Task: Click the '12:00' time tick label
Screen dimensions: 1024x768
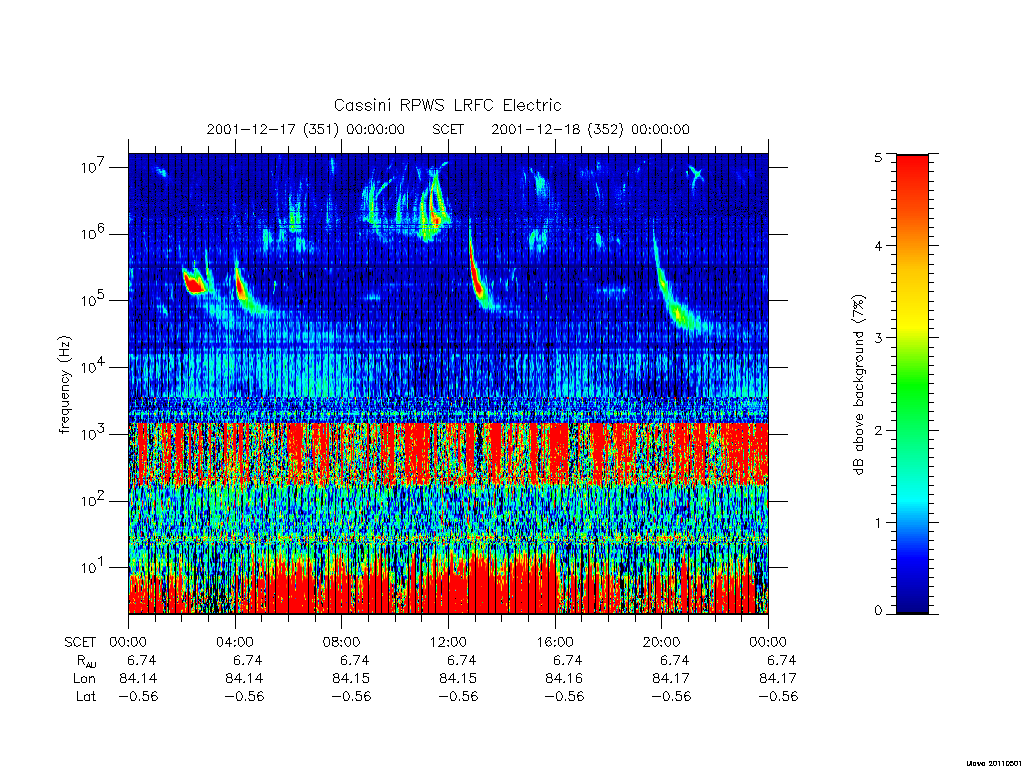Action: coord(448,642)
